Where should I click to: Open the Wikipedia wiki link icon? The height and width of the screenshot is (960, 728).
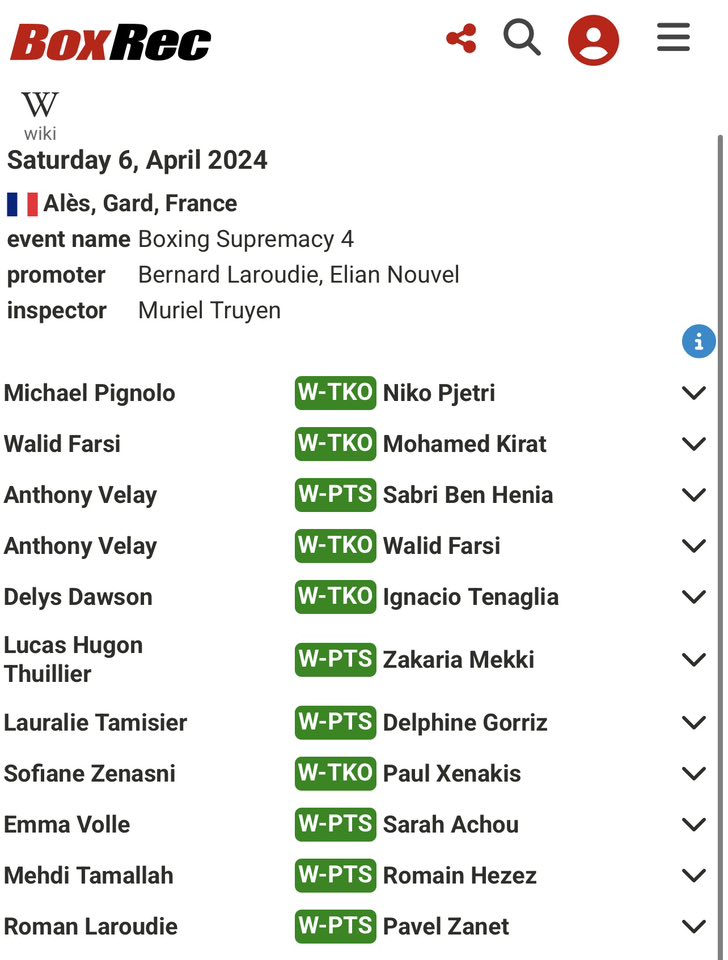[x=40, y=116]
